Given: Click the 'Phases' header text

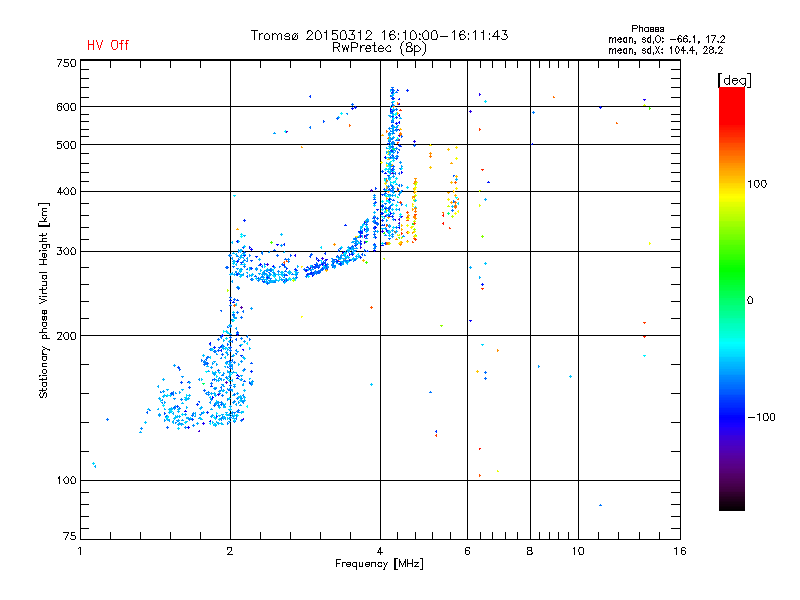Looking at the screenshot, I should pos(647,29).
